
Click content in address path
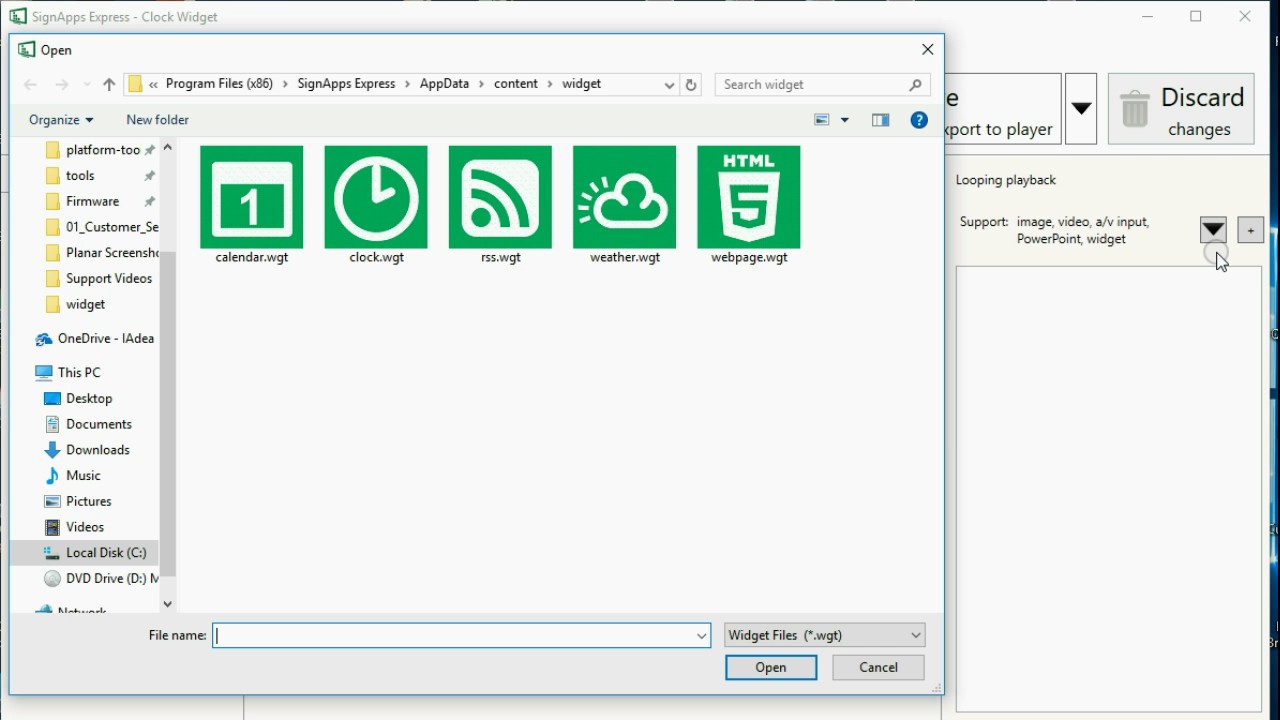516,84
